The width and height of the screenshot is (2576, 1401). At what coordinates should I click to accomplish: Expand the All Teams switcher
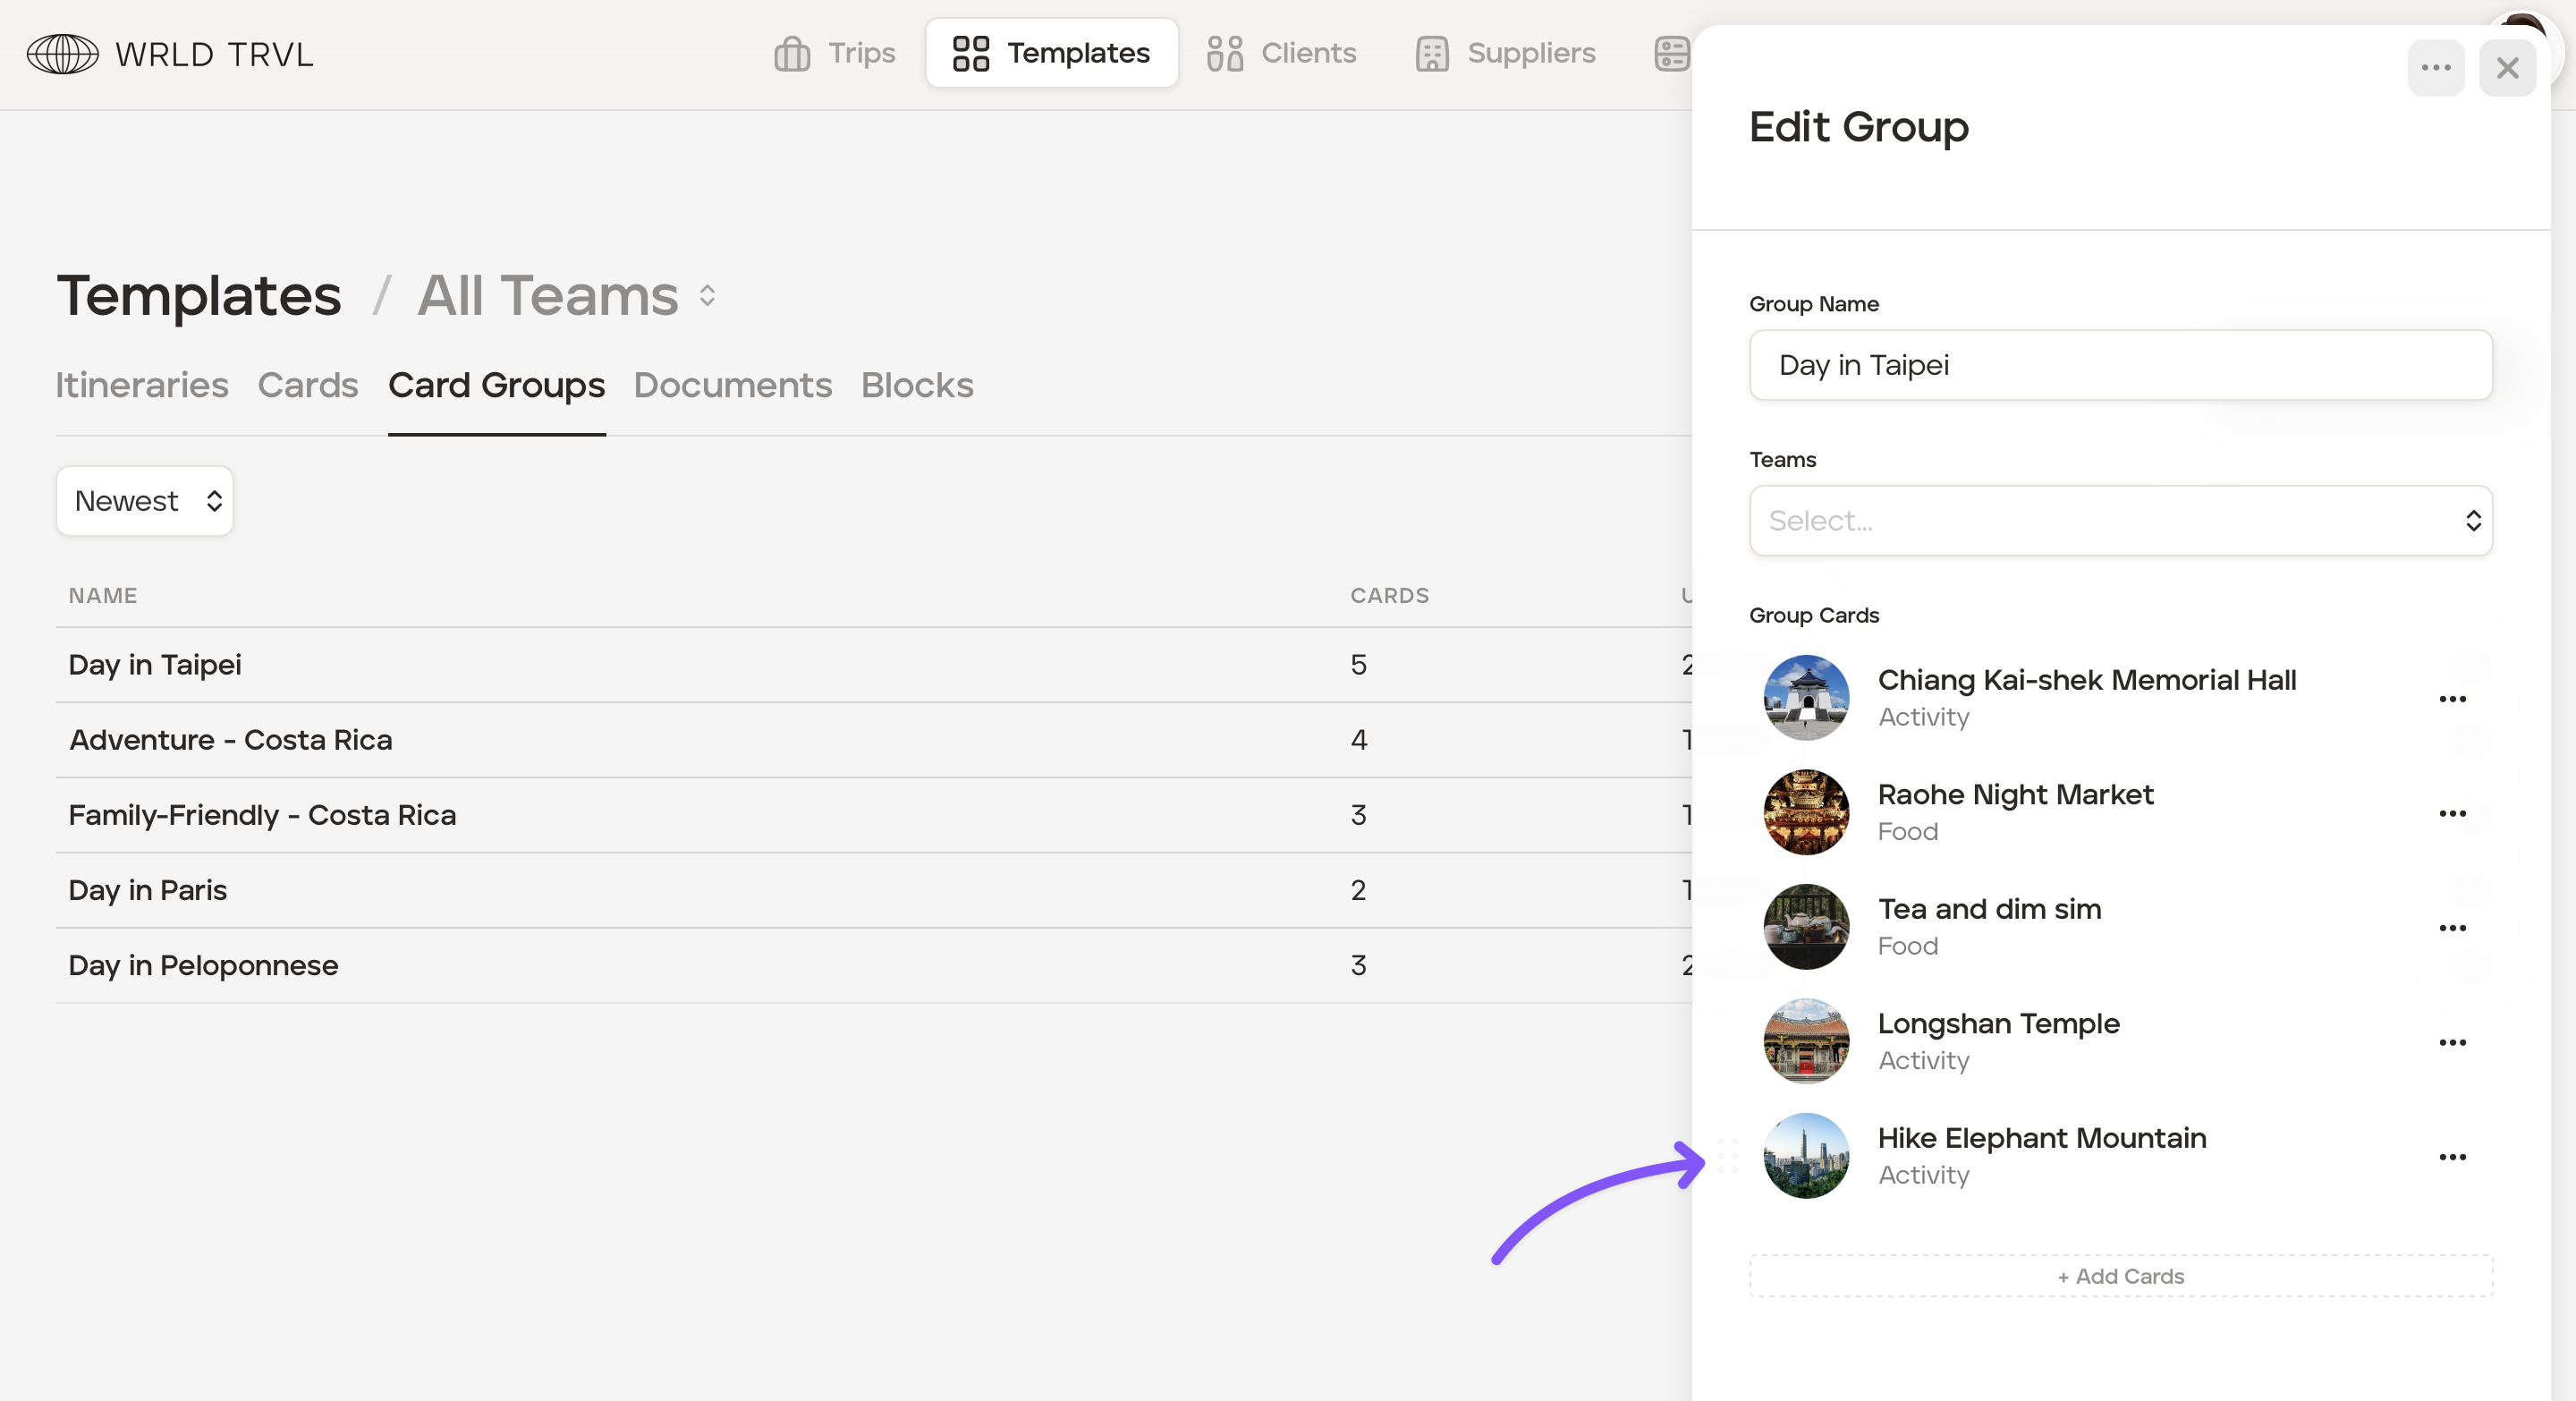566,296
